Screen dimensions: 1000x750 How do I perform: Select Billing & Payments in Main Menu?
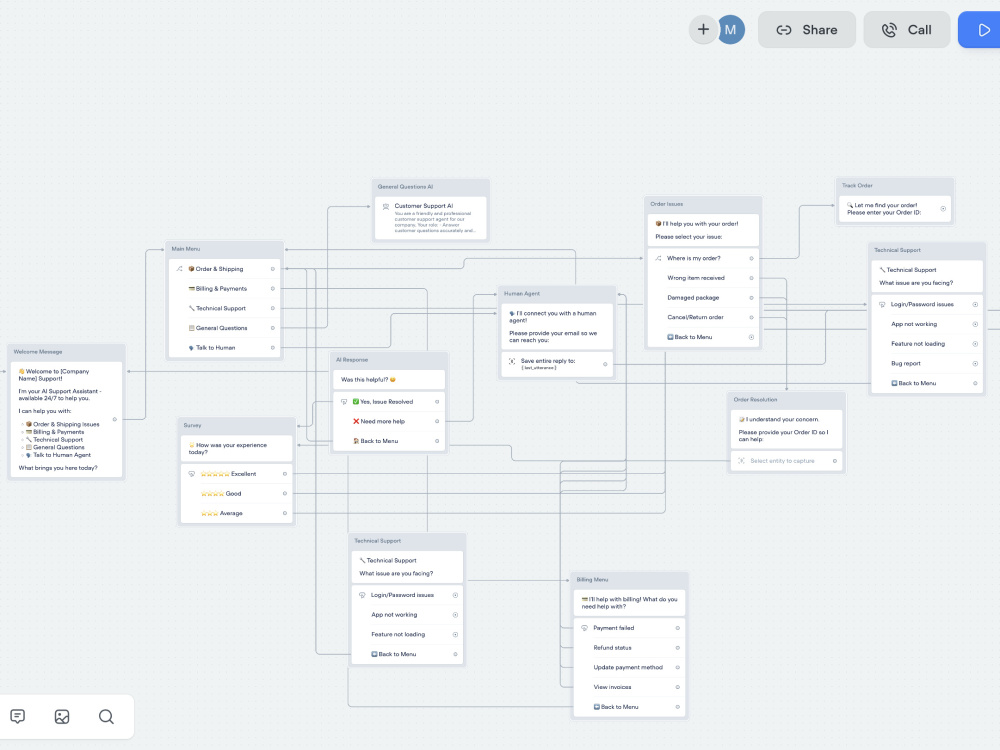point(225,288)
